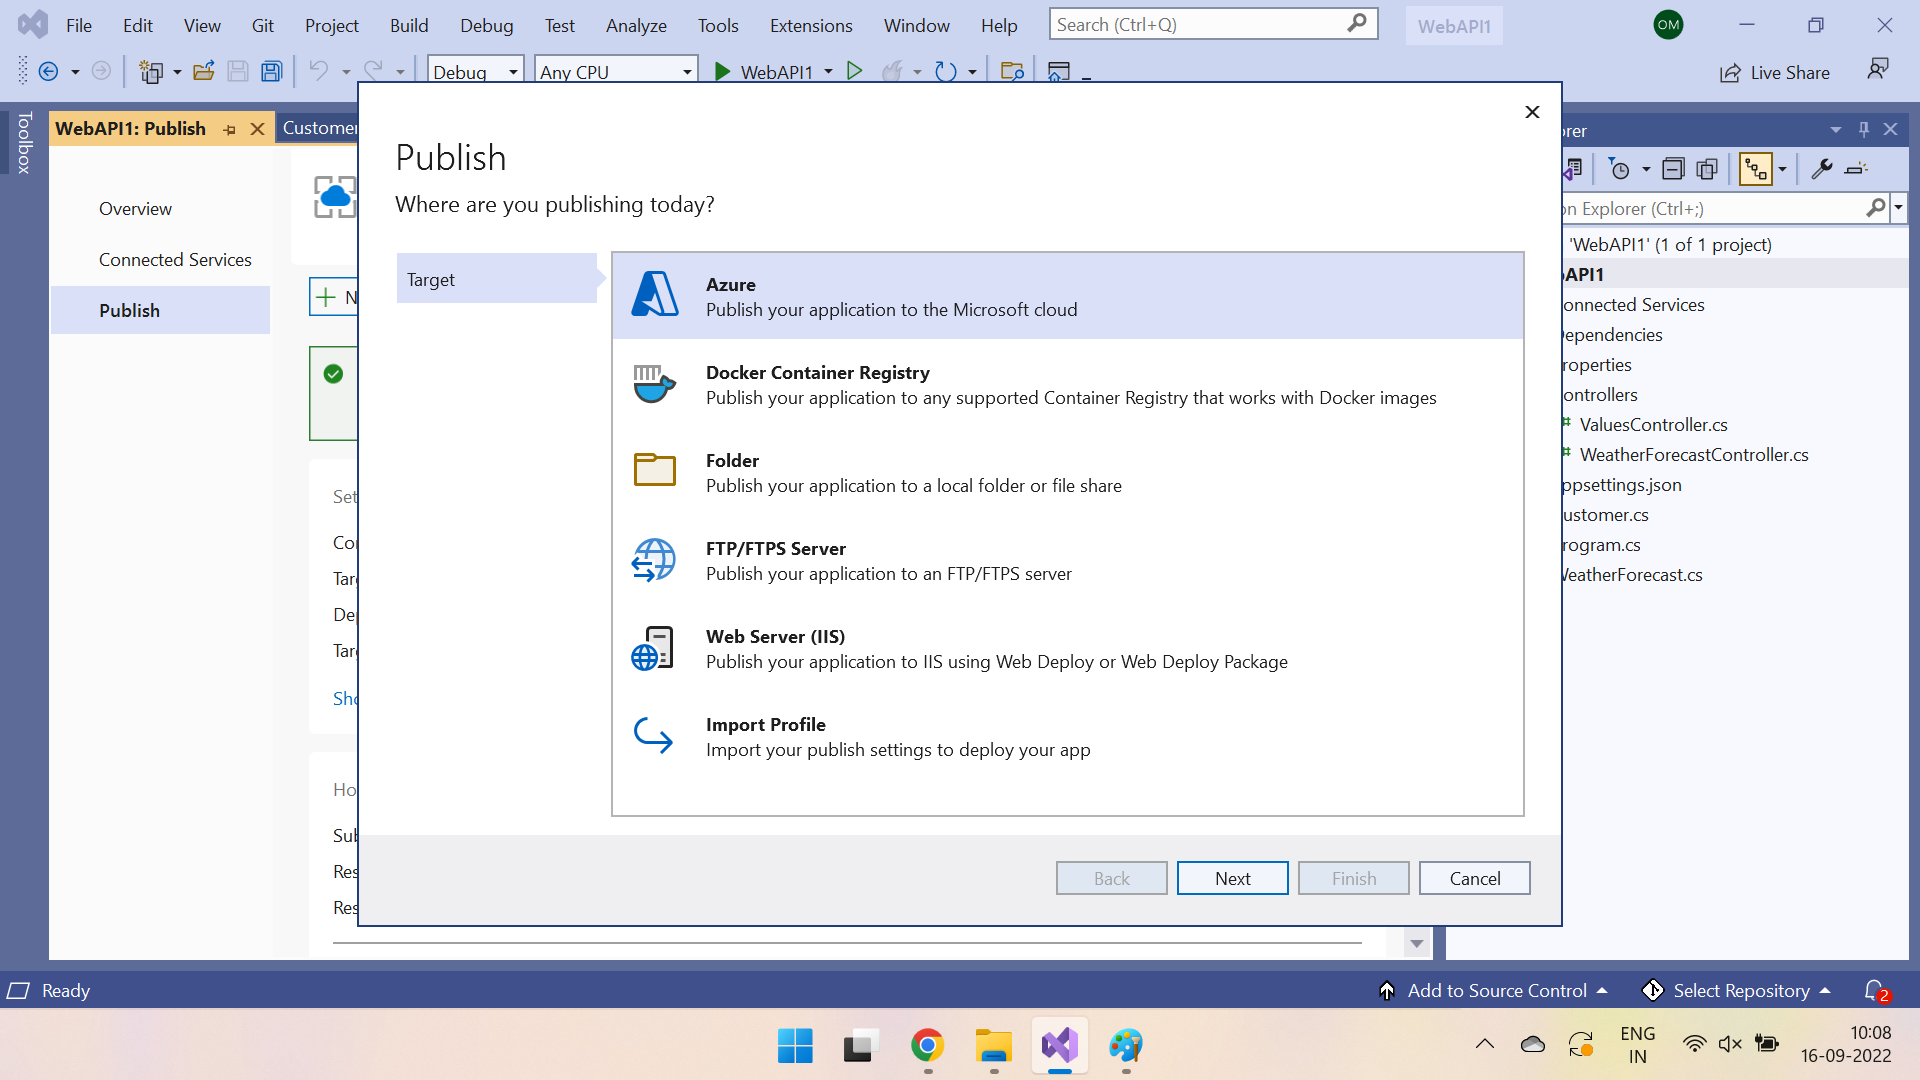Viewport: 1920px width, 1080px height.
Task: Click the Import Profile arrow icon
Action: pos(653,735)
